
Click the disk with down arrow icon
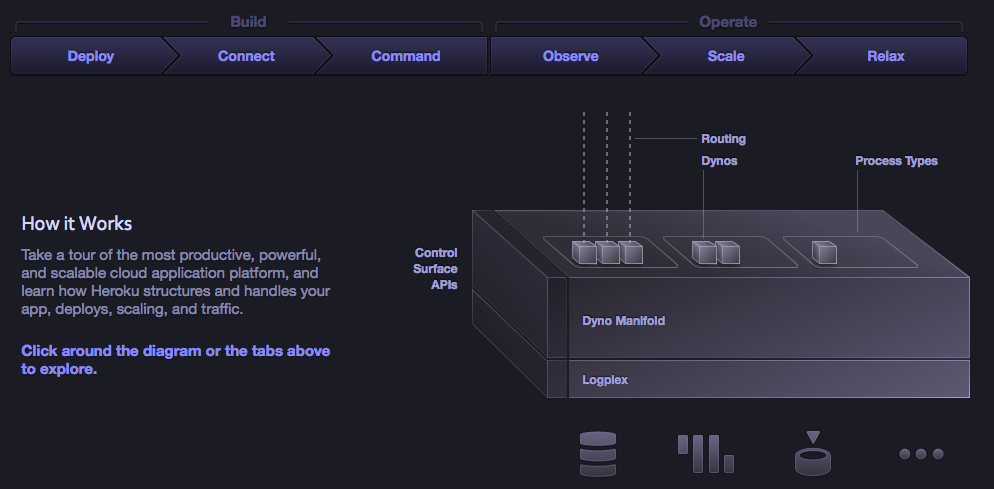[x=813, y=453]
